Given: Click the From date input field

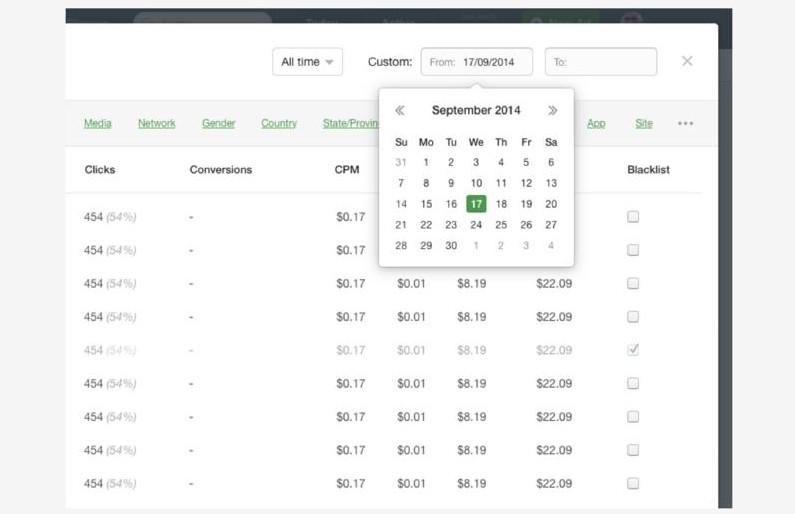Looking at the screenshot, I should coord(476,62).
